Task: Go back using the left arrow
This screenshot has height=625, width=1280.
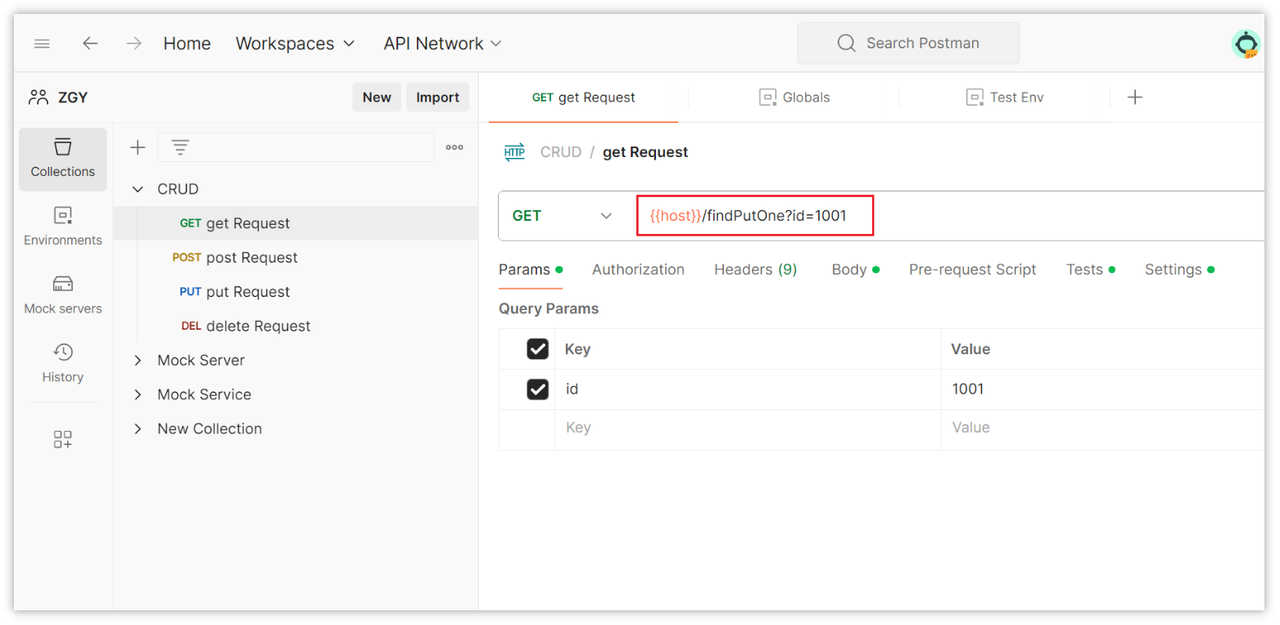Action: [x=90, y=43]
